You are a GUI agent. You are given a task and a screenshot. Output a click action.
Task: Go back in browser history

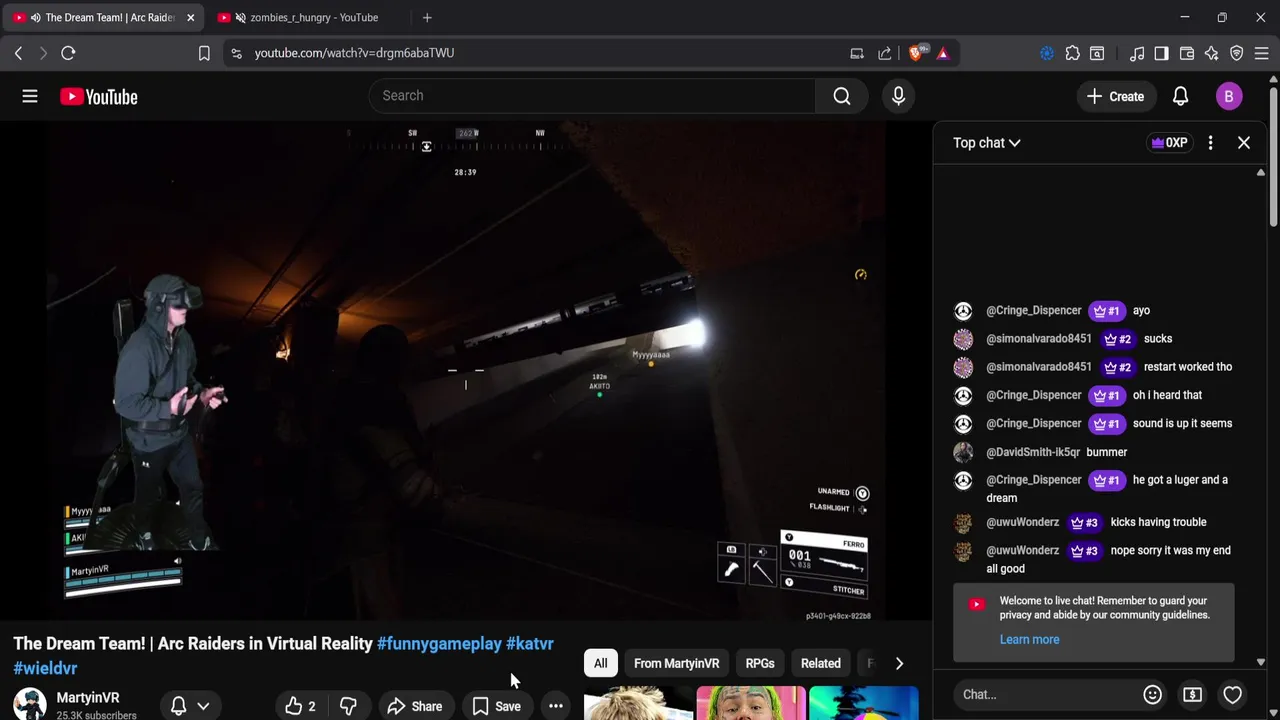click(x=18, y=53)
